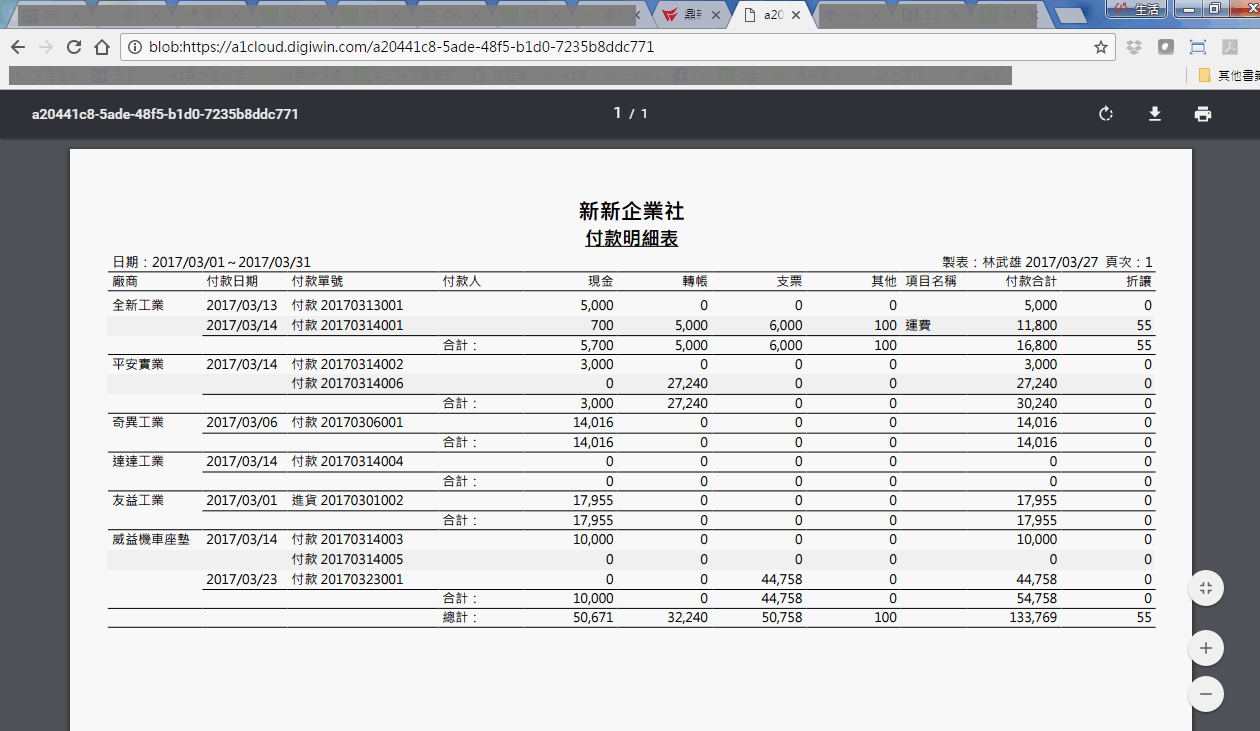Click payment number 付款 20170314002

(347, 364)
